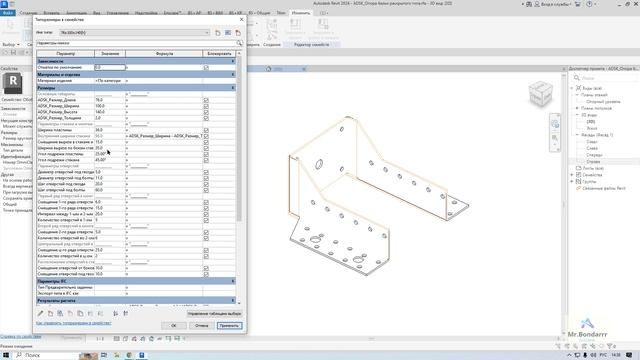Open the type name dropdown
The width and height of the screenshot is (640, 360).
coord(207,33)
